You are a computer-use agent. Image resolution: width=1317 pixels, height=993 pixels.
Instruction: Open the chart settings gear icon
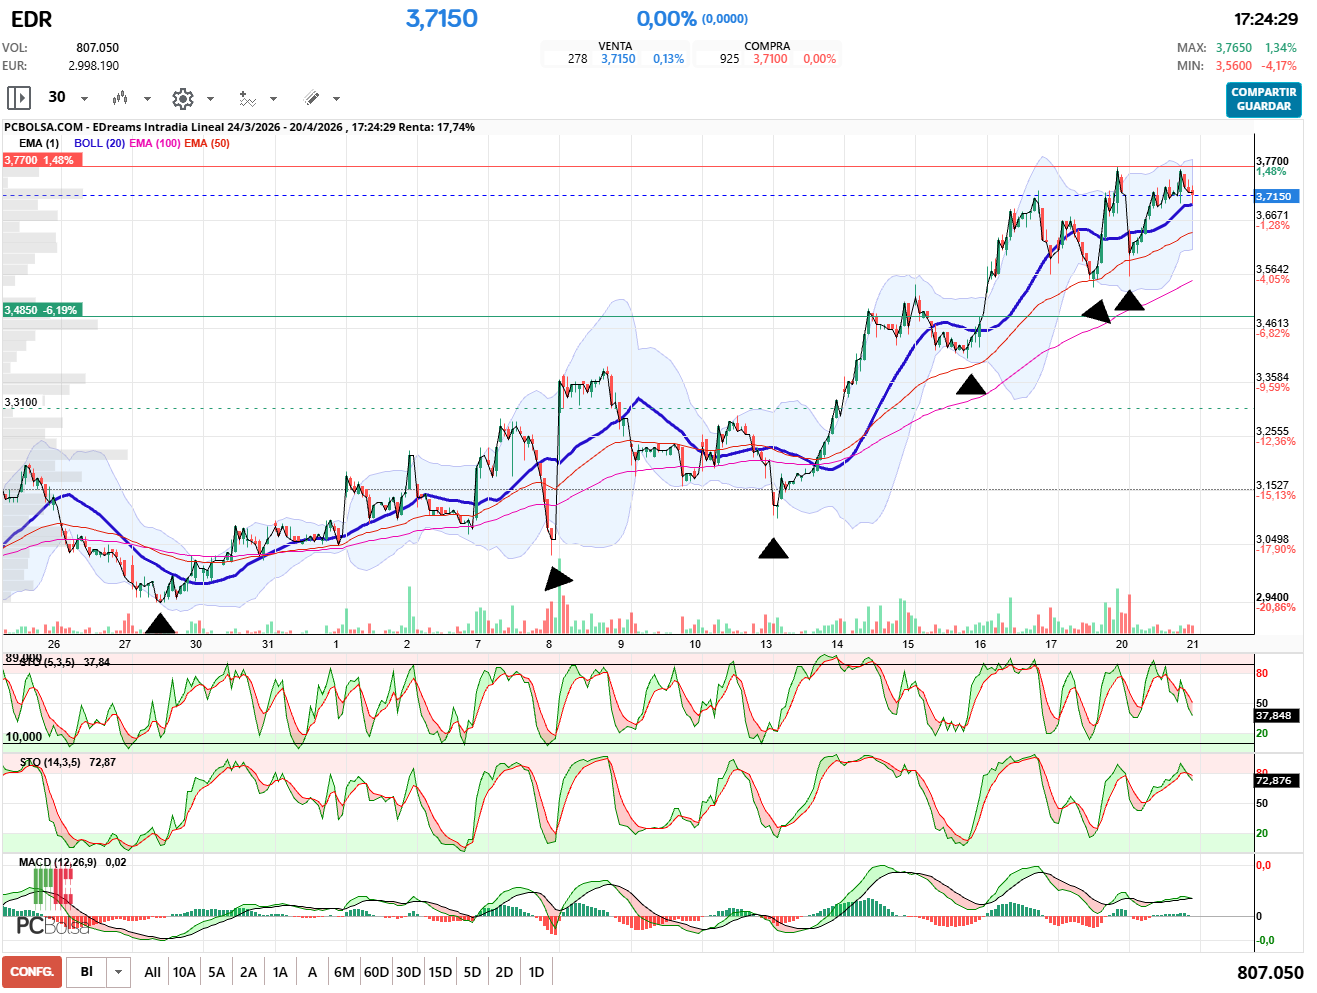pyautogui.click(x=182, y=98)
